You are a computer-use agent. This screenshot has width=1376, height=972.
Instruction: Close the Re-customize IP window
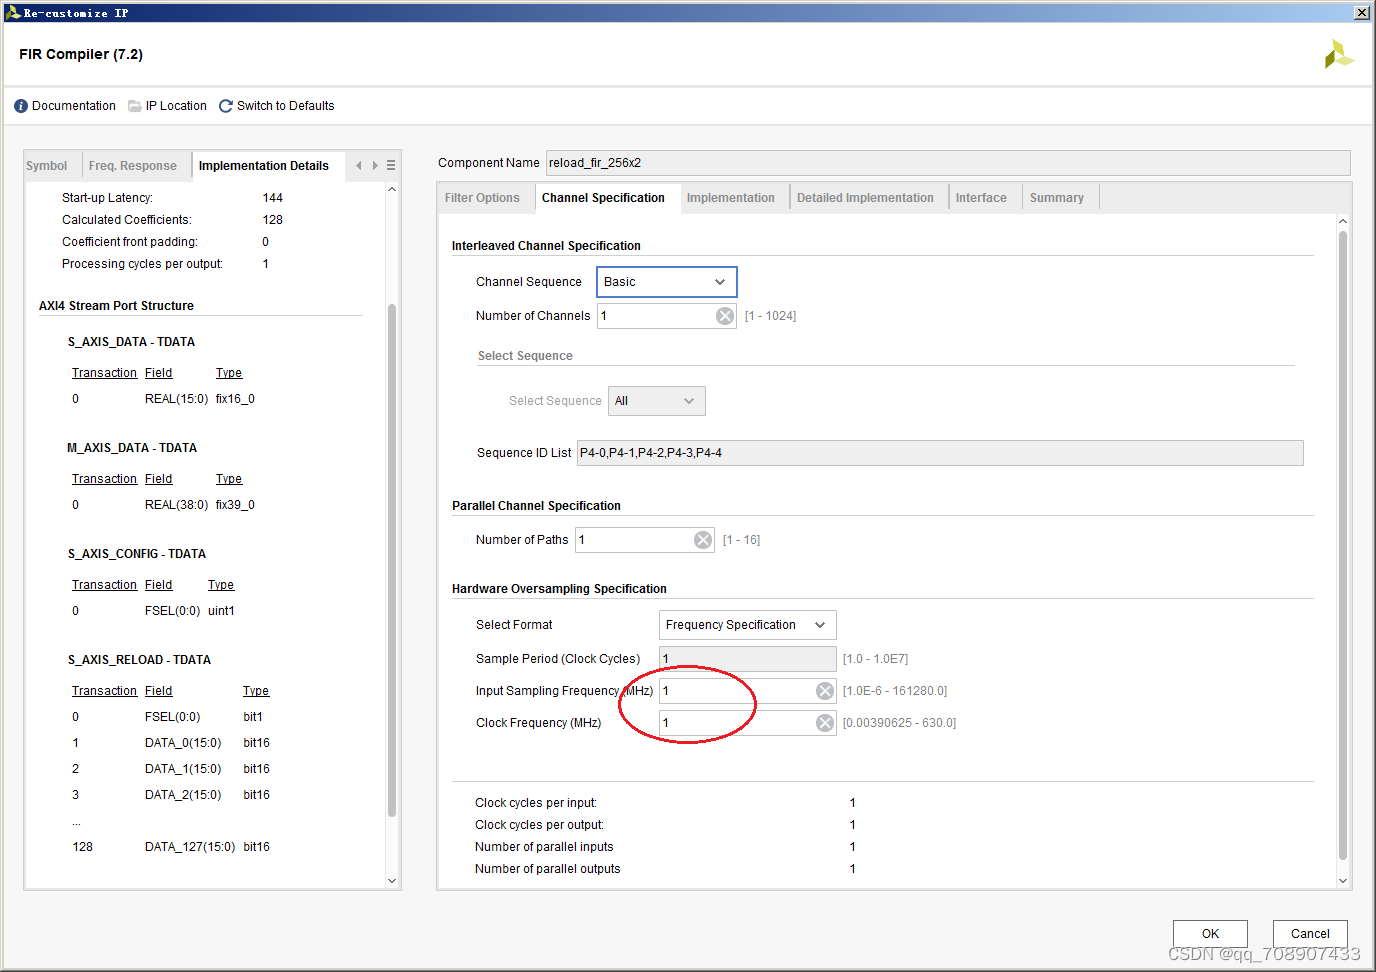tap(1361, 13)
